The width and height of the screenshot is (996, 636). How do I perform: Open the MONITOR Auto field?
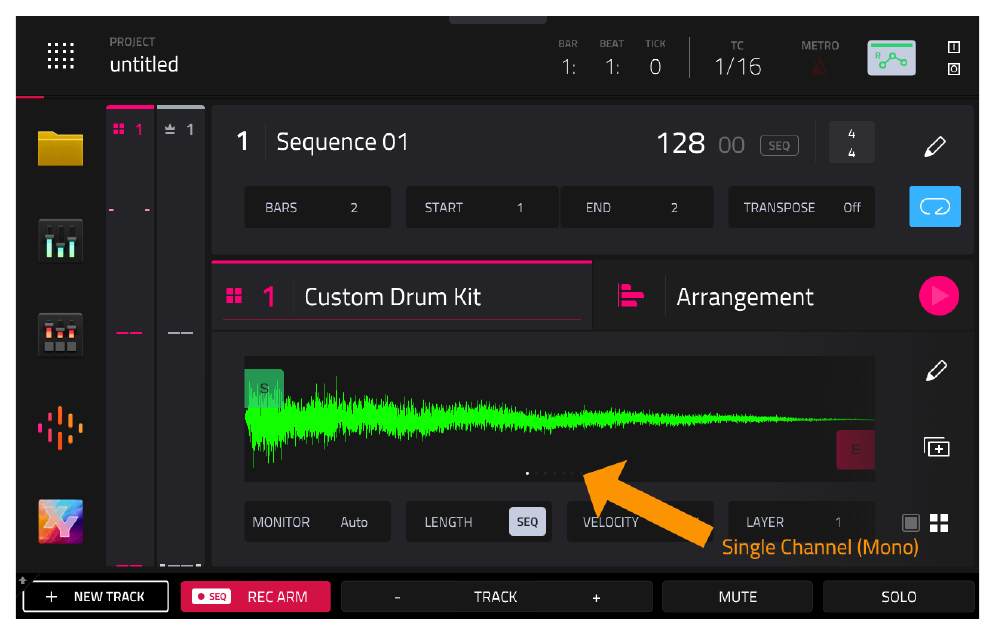tap(318, 522)
